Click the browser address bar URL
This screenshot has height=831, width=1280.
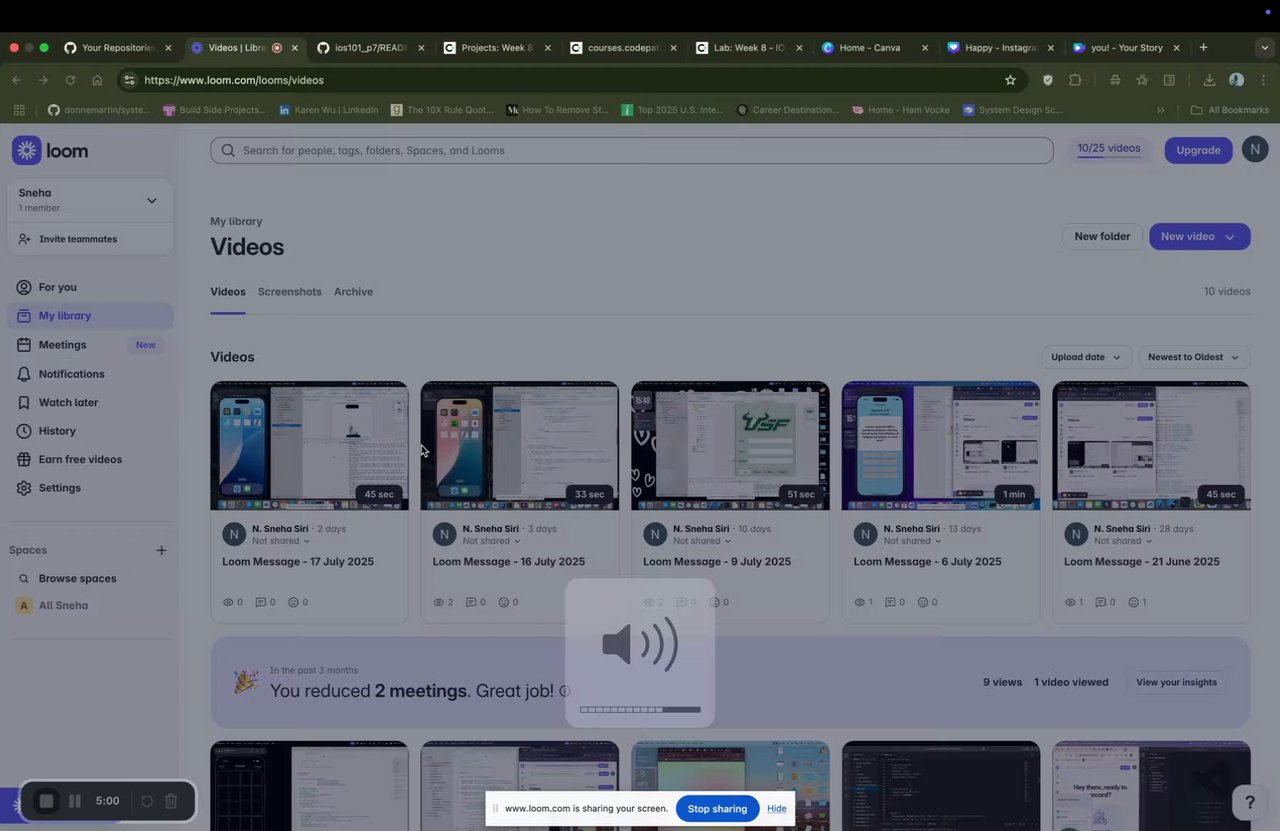pyautogui.click(x=234, y=80)
